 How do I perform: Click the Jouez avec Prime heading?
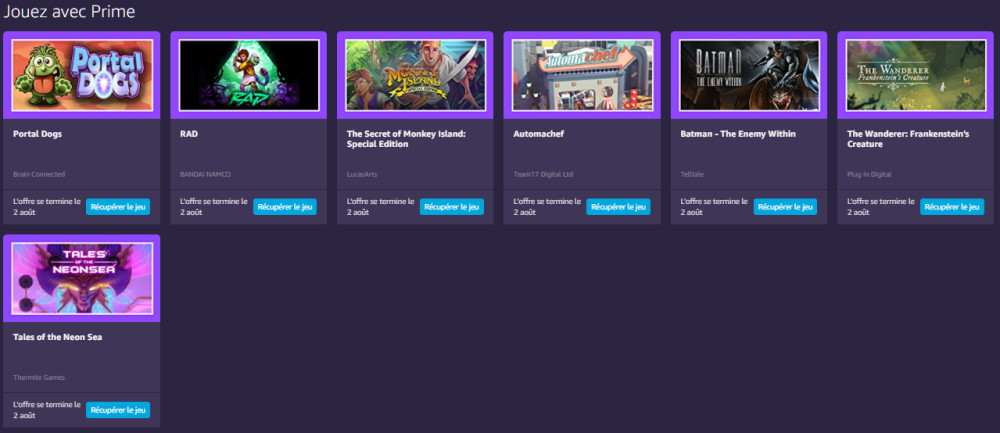coord(69,11)
